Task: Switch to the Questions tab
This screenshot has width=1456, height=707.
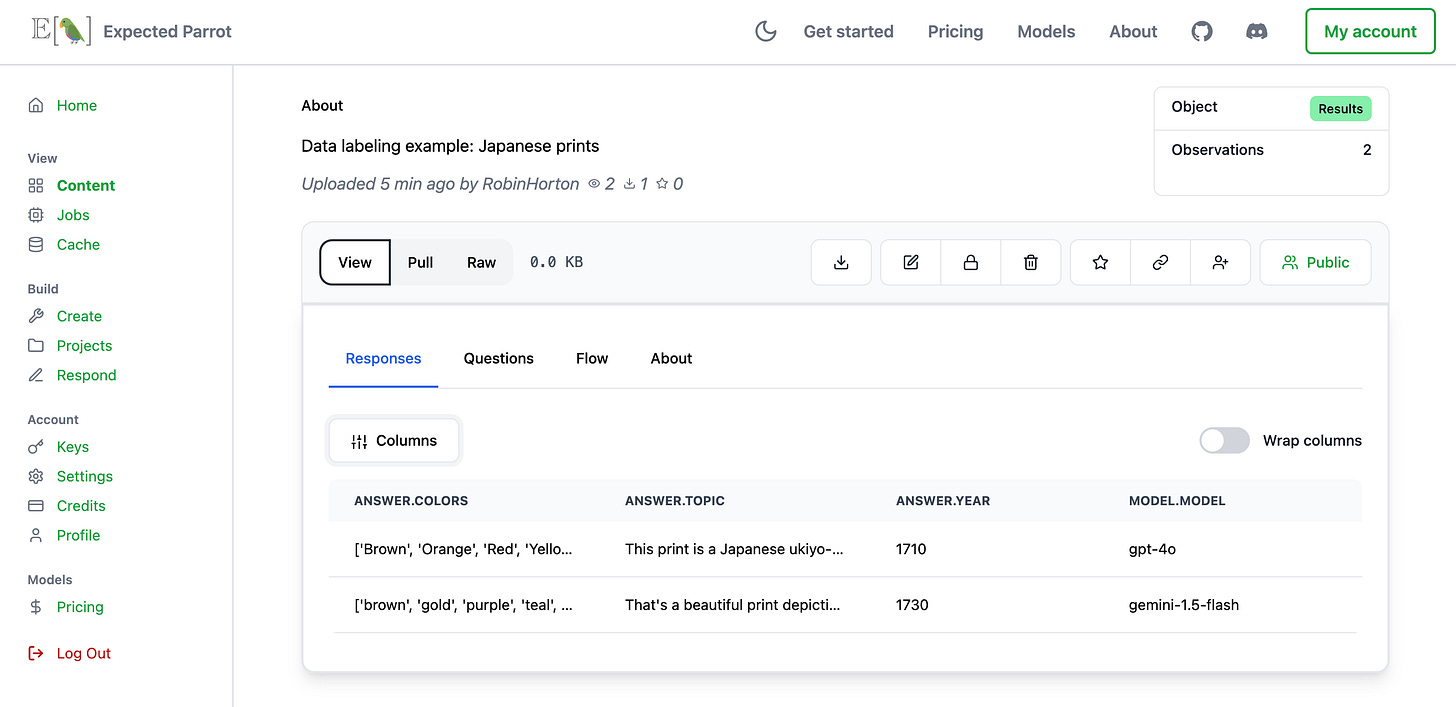Action: tap(498, 358)
